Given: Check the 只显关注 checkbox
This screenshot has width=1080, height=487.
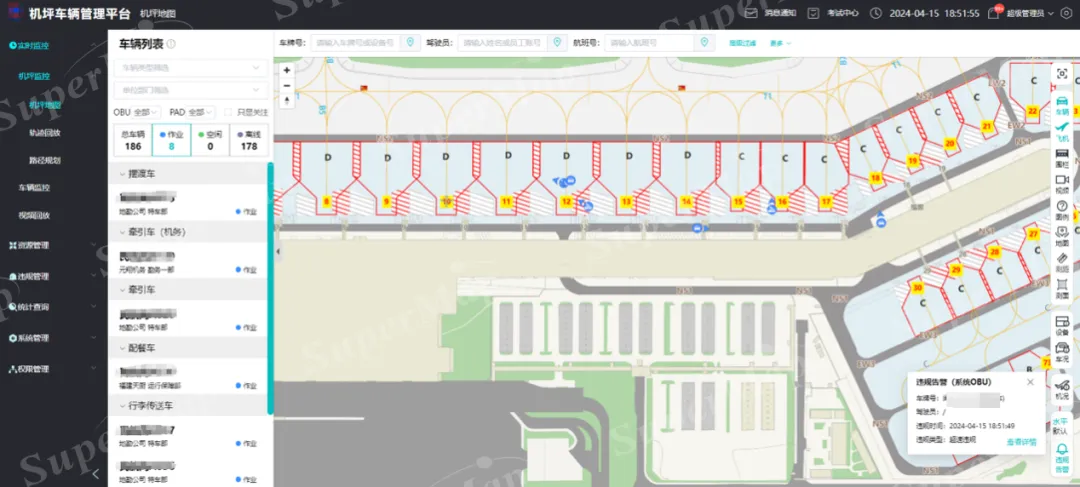Looking at the screenshot, I should pos(229,113).
